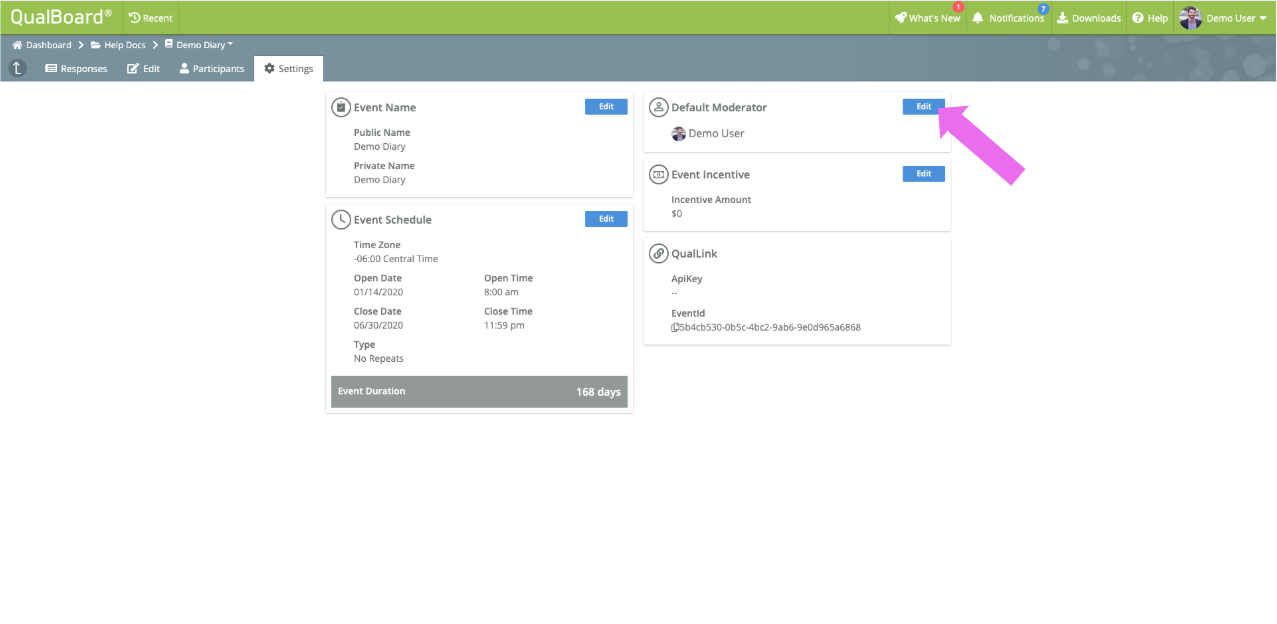Click the No Repeats type value

pyautogui.click(x=379, y=359)
